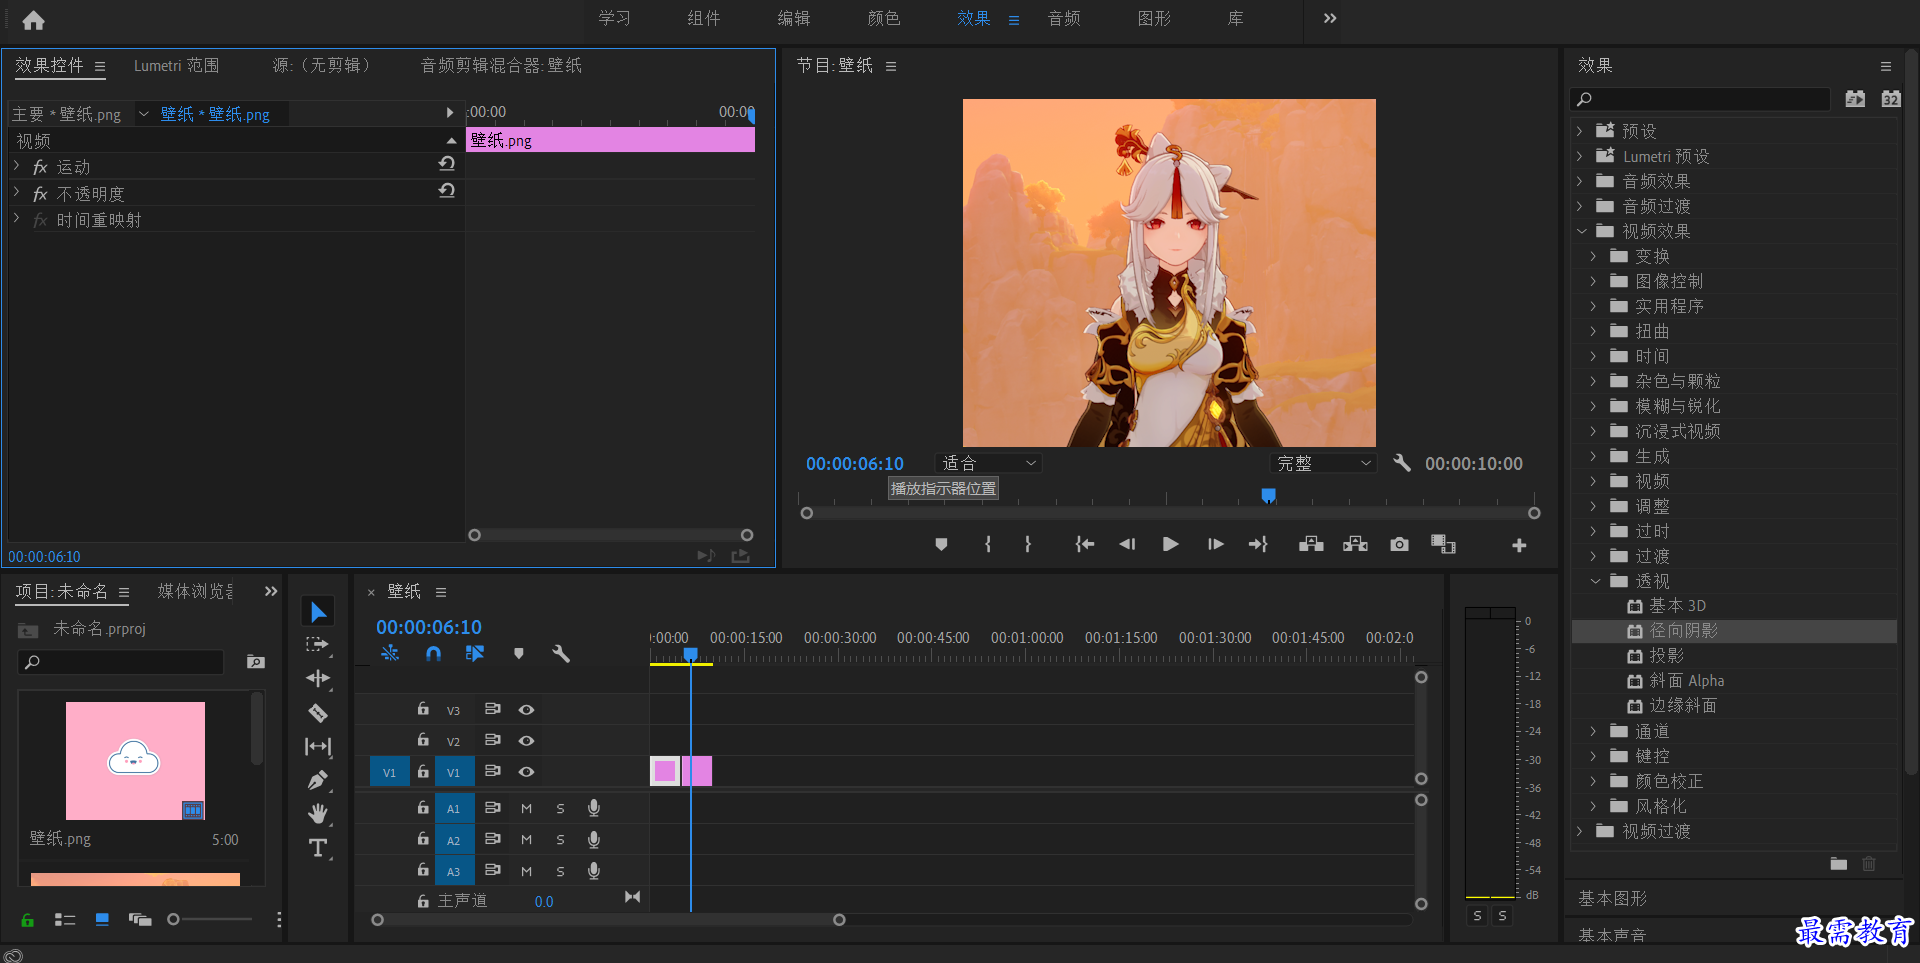Image resolution: width=1920 pixels, height=963 pixels.
Task: Export frame with camera icon
Action: point(1399,544)
